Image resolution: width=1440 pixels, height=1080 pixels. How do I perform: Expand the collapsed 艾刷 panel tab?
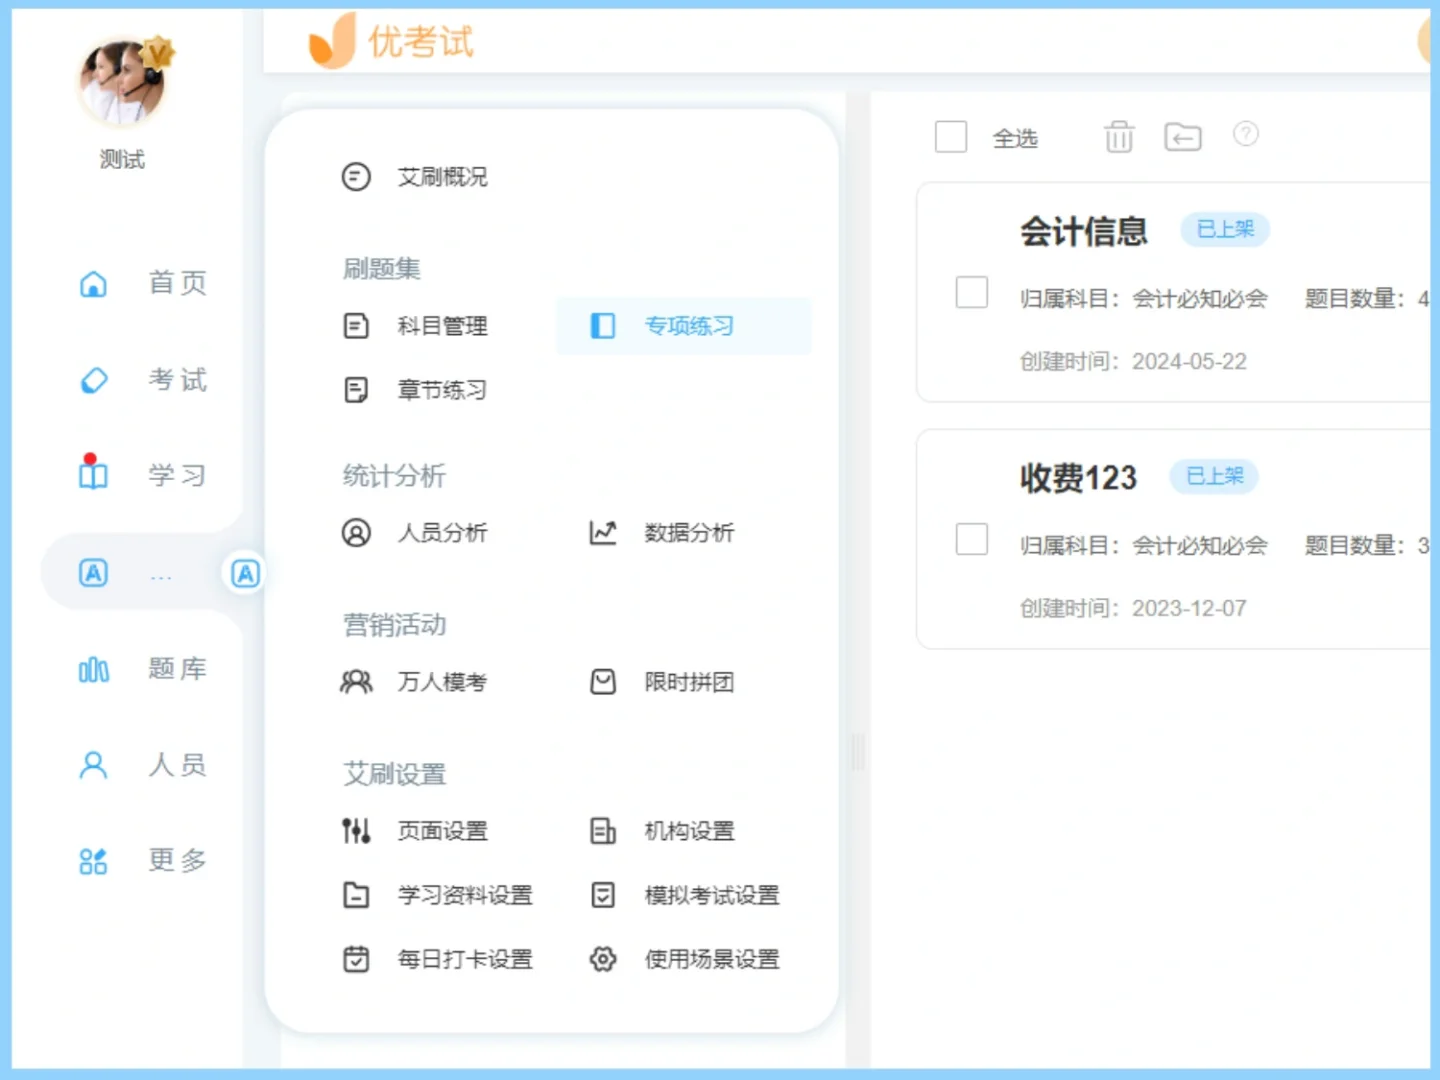pos(244,571)
